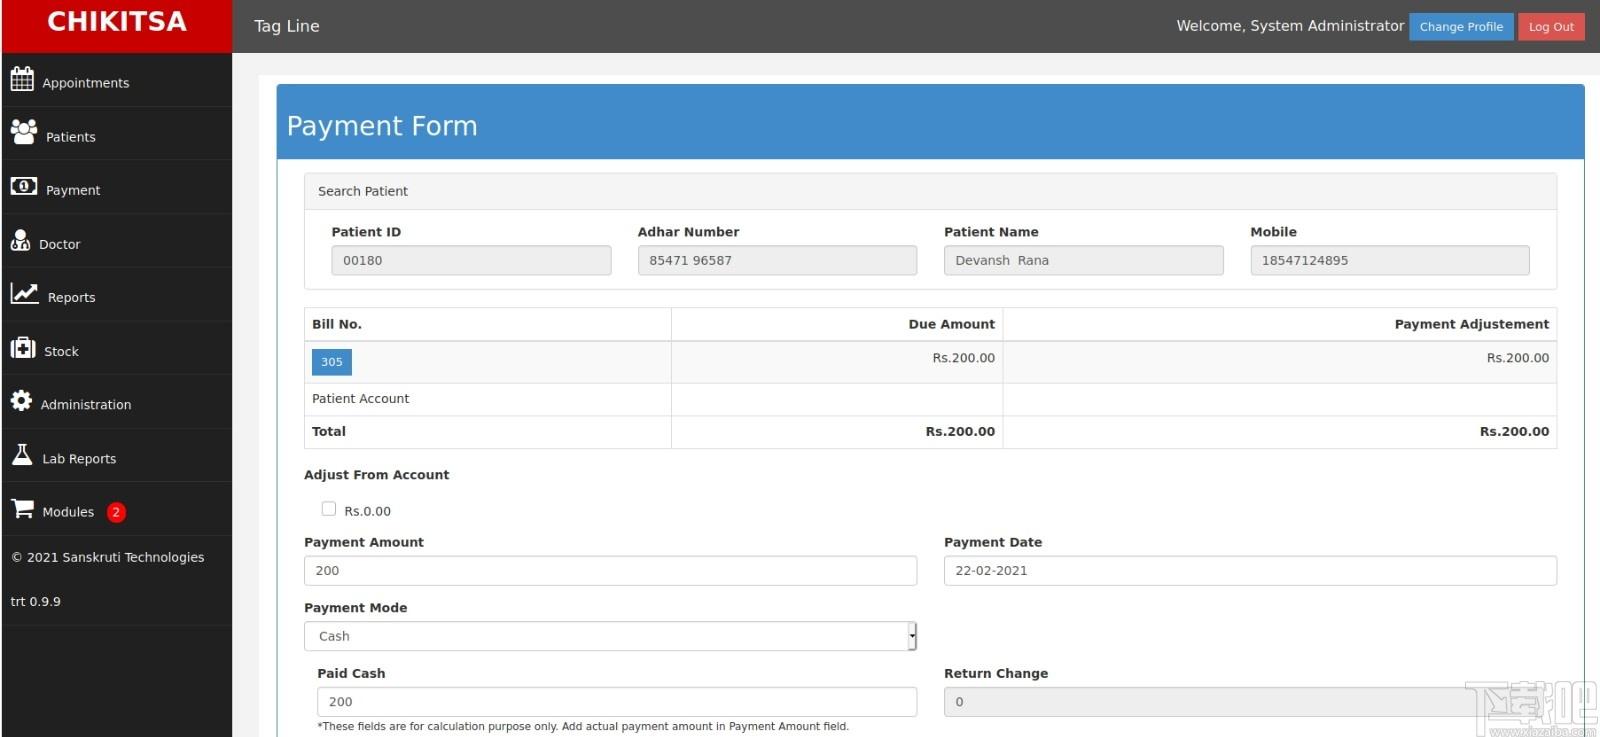The image size is (1600, 737).
Task: Open the Payment Mode dropdown
Action: click(x=610, y=636)
